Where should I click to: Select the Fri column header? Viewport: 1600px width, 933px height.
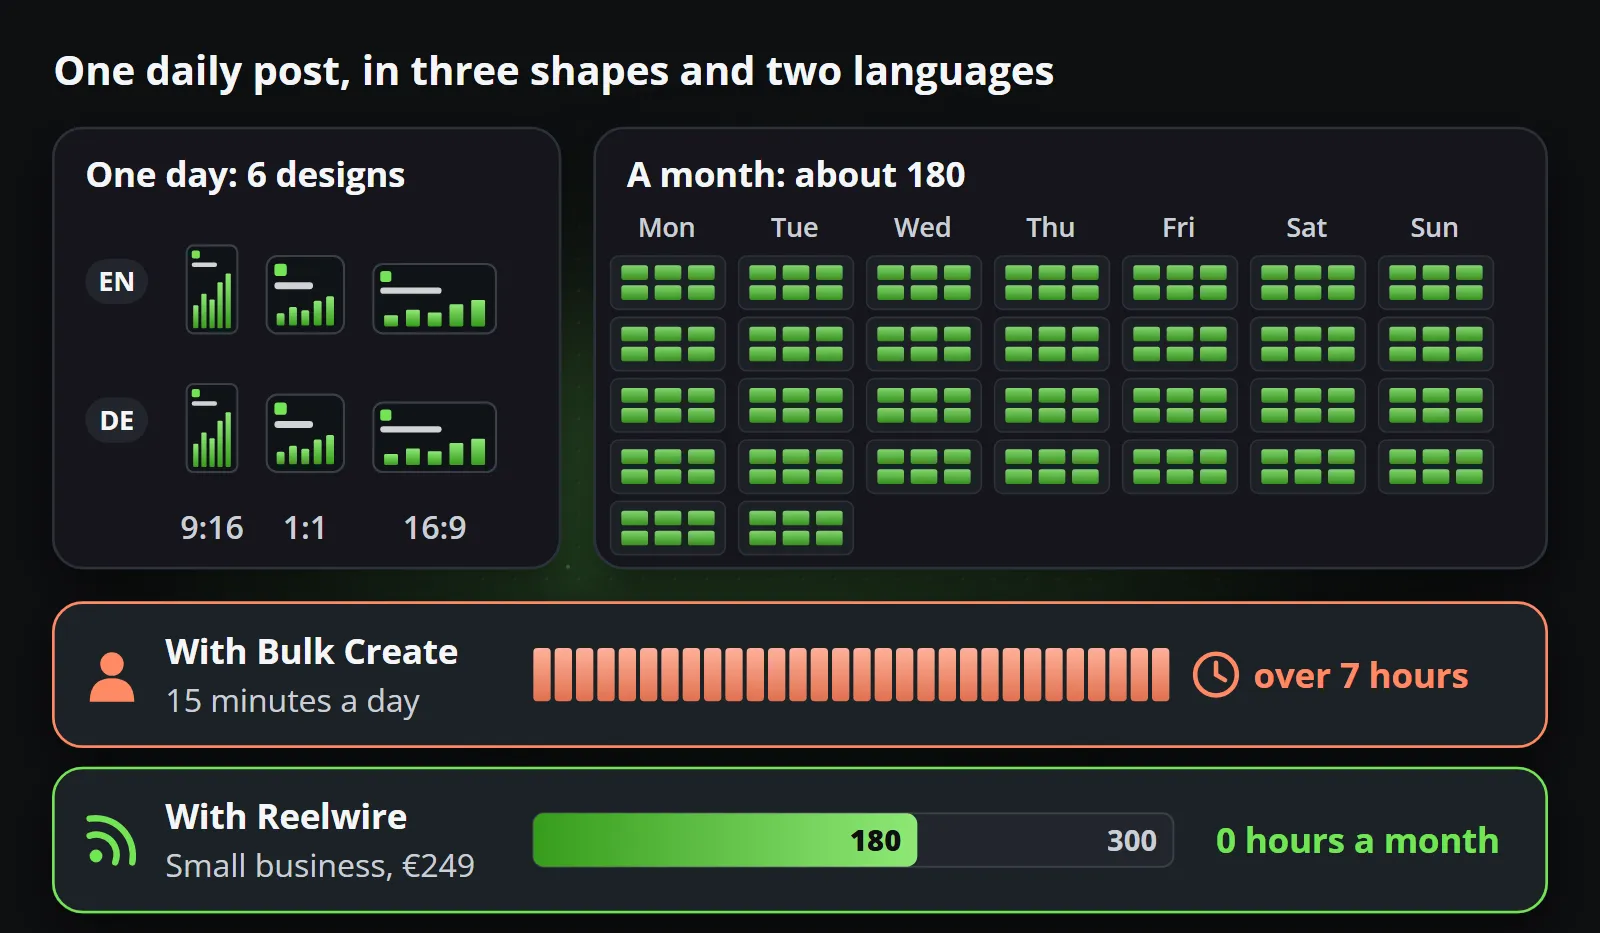click(1179, 228)
